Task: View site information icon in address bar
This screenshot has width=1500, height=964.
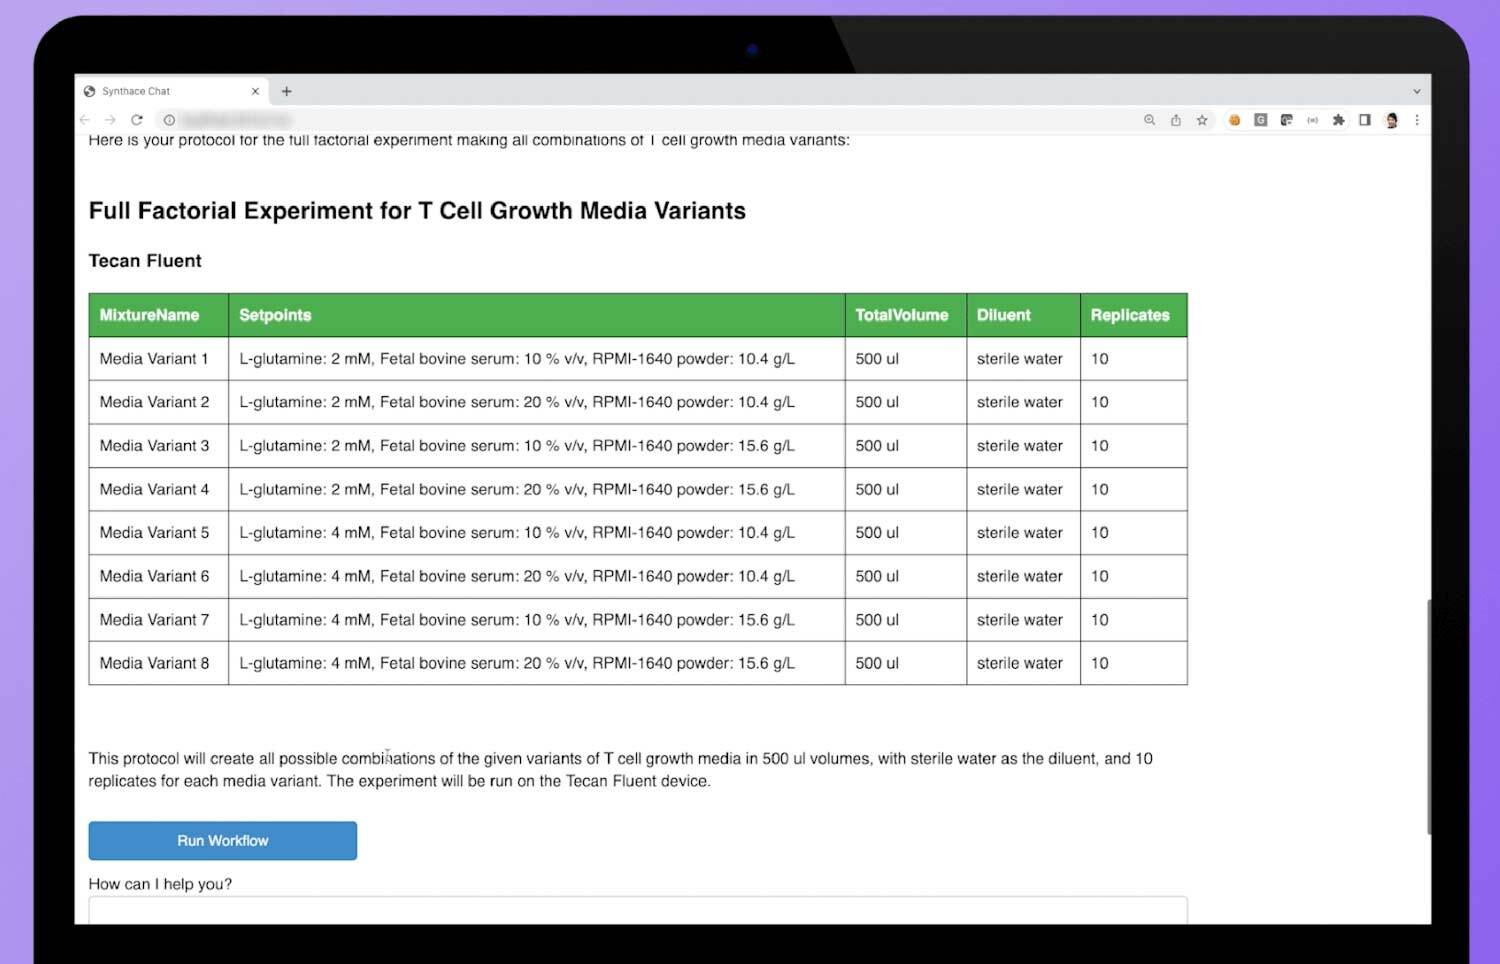Action: coord(169,120)
